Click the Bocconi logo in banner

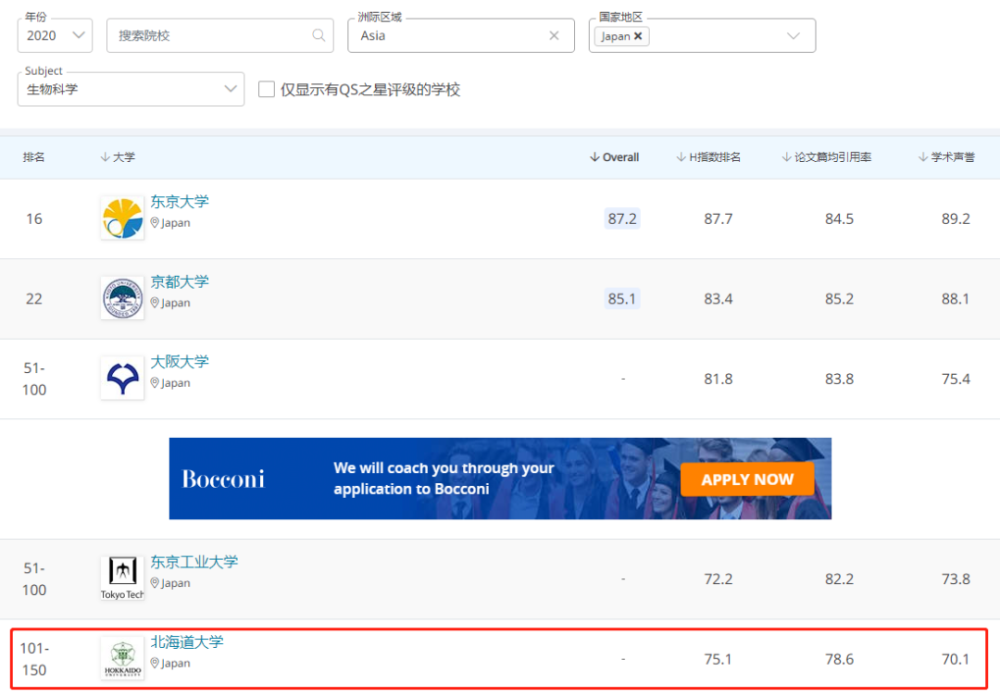(x=223, y=479)
